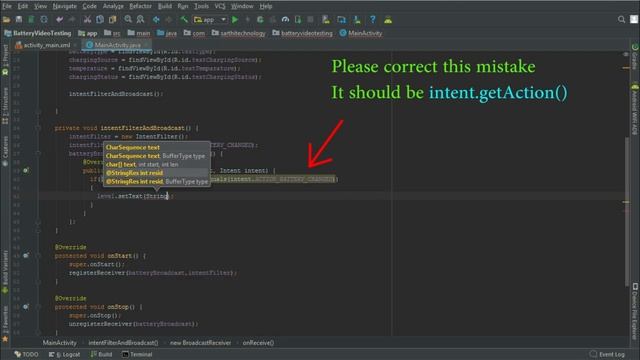
Task: Open Project Structure toolbar icon
Action: pyautogui.click(x=342, y=20)
